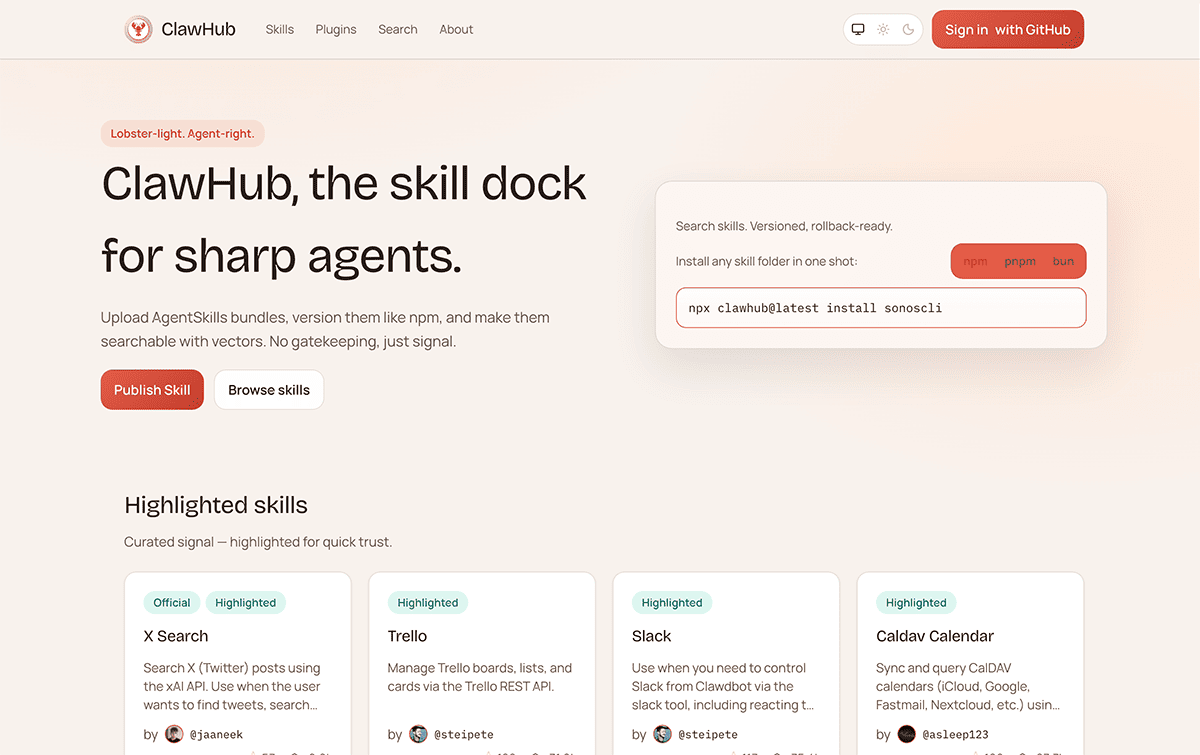Screen dimensions: 1200x755
Task: Click the Browse skills button
Action: [268, 390]
